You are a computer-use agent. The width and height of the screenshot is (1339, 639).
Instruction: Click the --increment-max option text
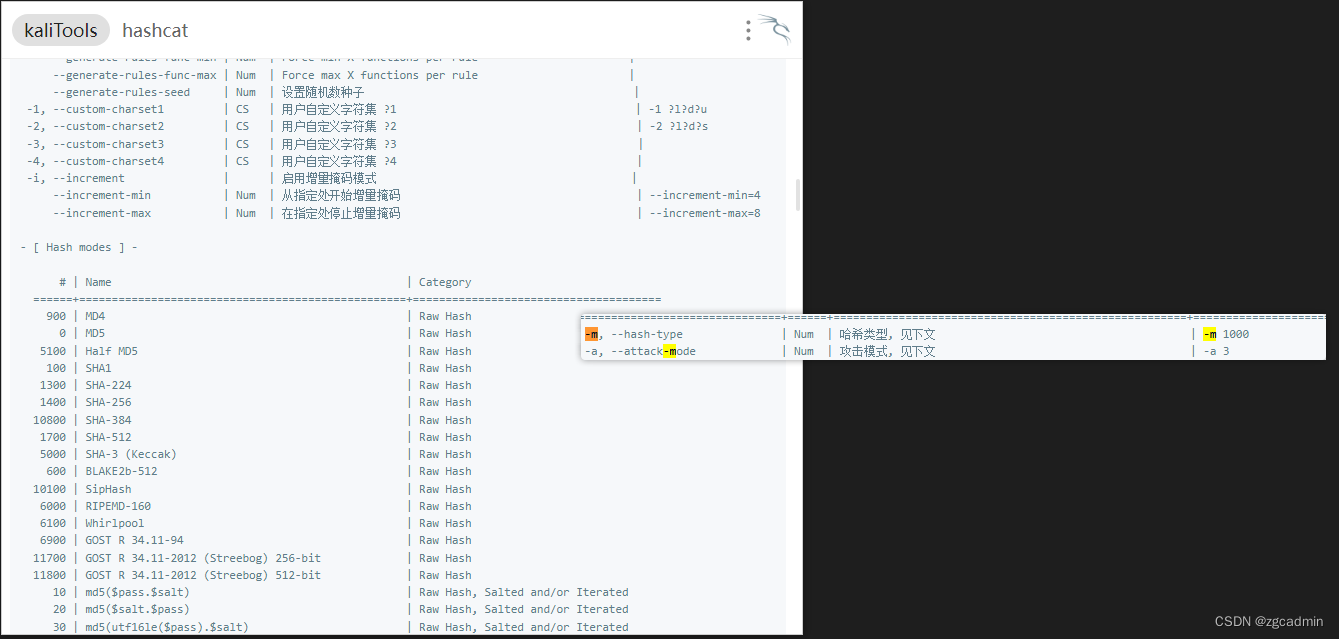click(101, 213)
